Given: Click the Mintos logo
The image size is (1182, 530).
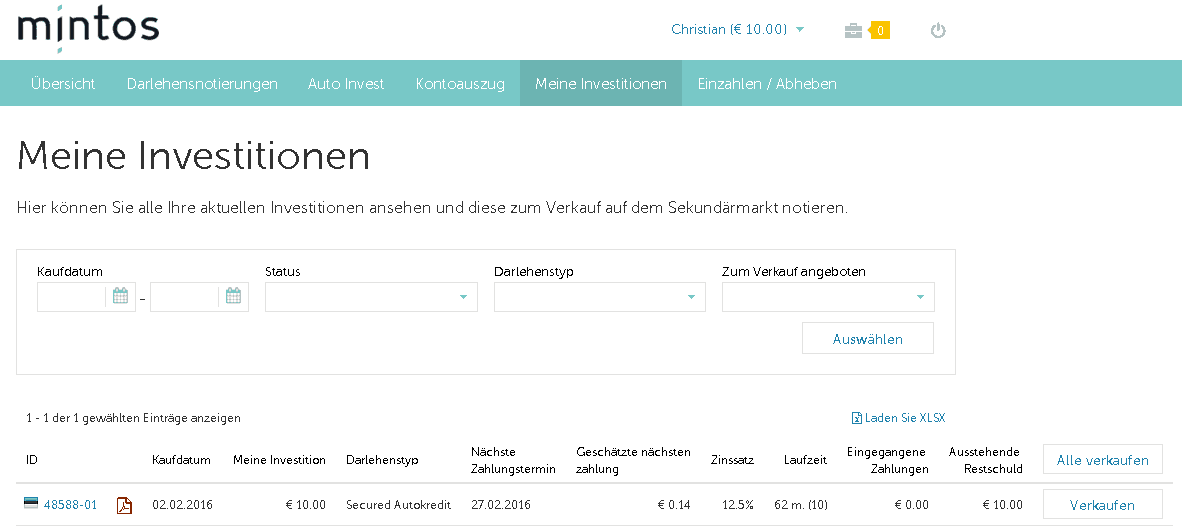Looking at the screenshot, I should (x=88, y=28).
